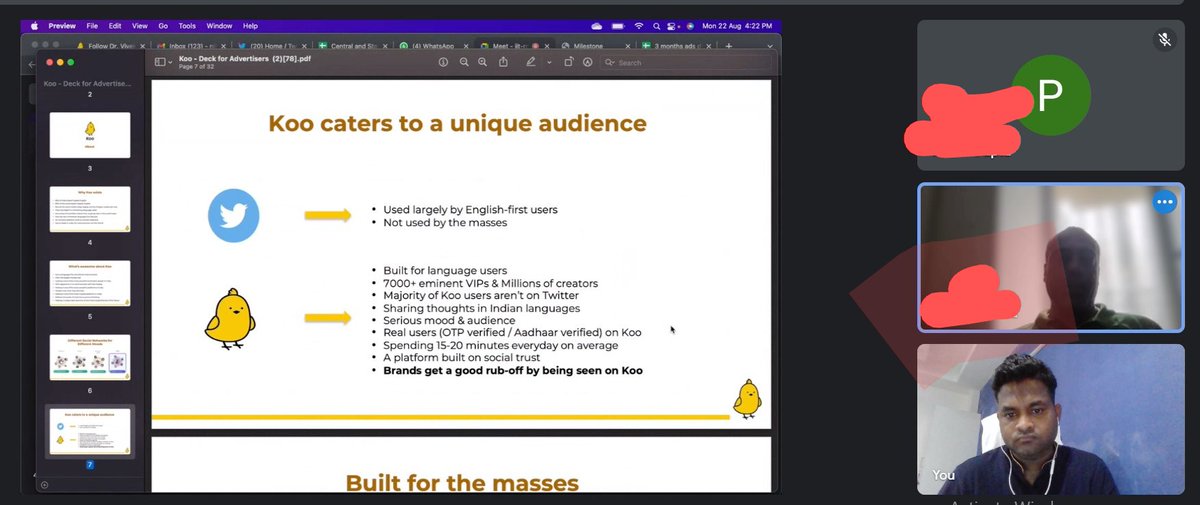Image resolution: width=1200 pixels, height=505 pixels.
Task: Click the Built for the masses heading
Action: pos(462,483)
